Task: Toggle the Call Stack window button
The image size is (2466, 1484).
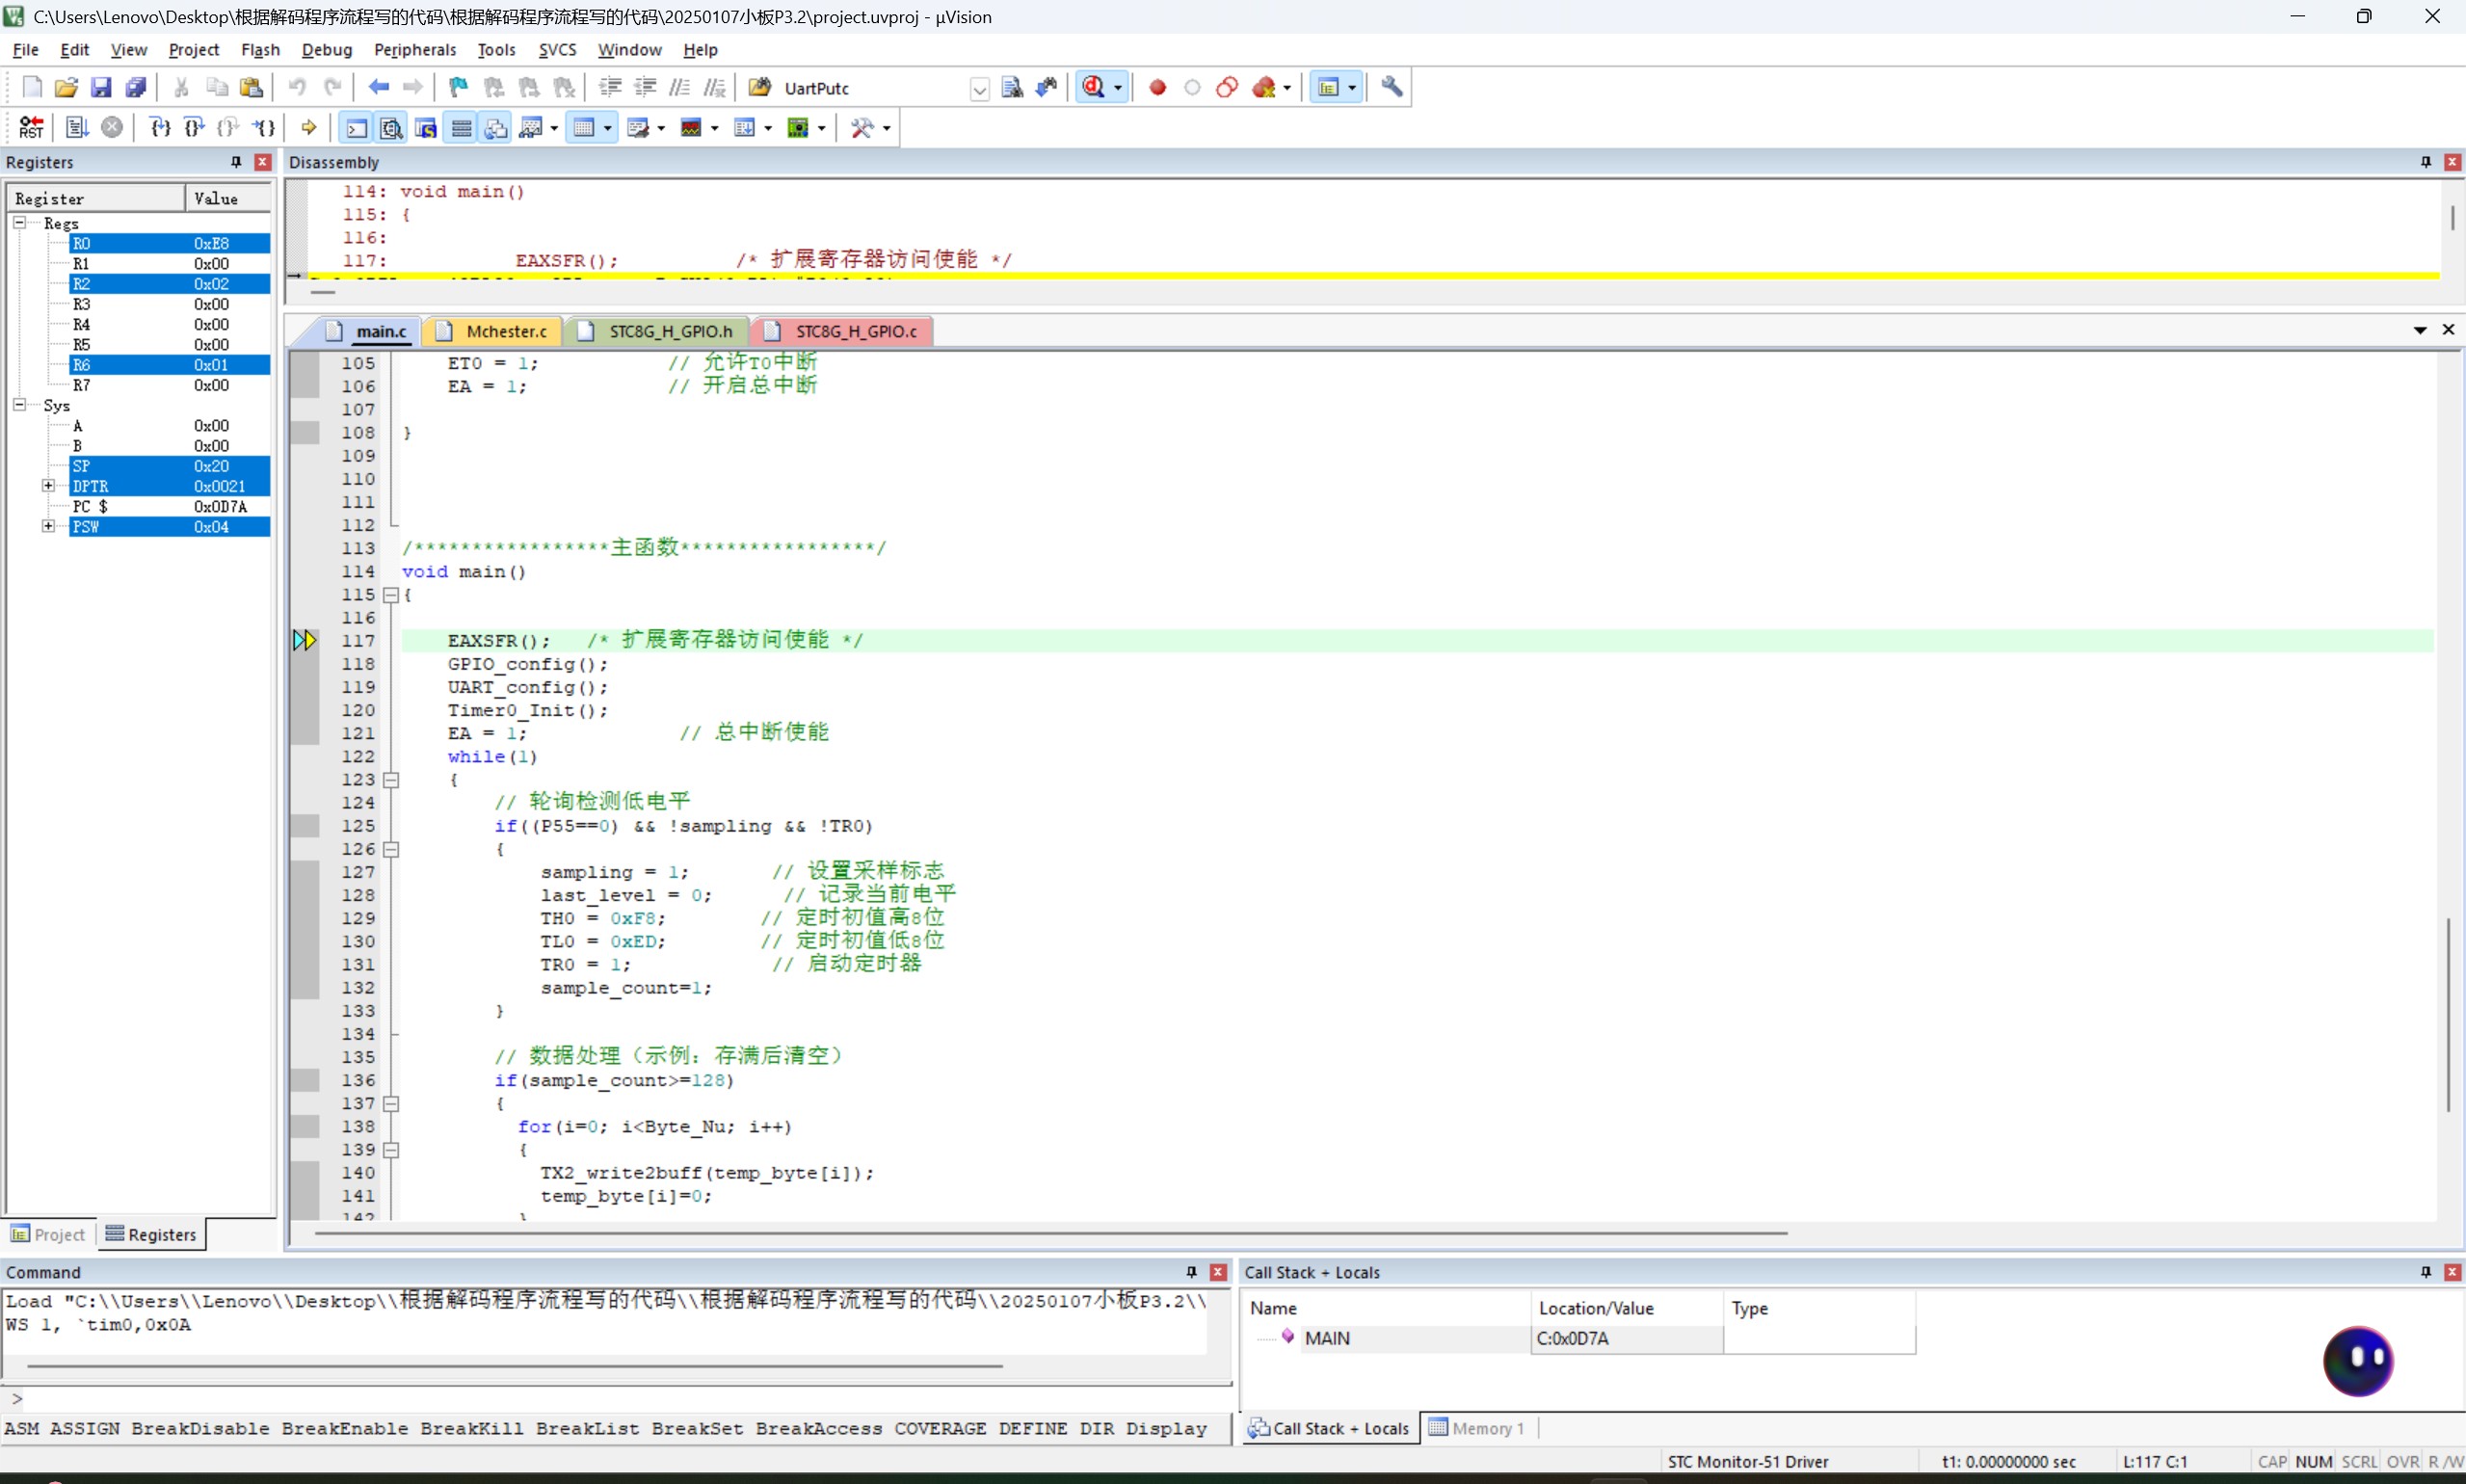Action: [496, 127]
